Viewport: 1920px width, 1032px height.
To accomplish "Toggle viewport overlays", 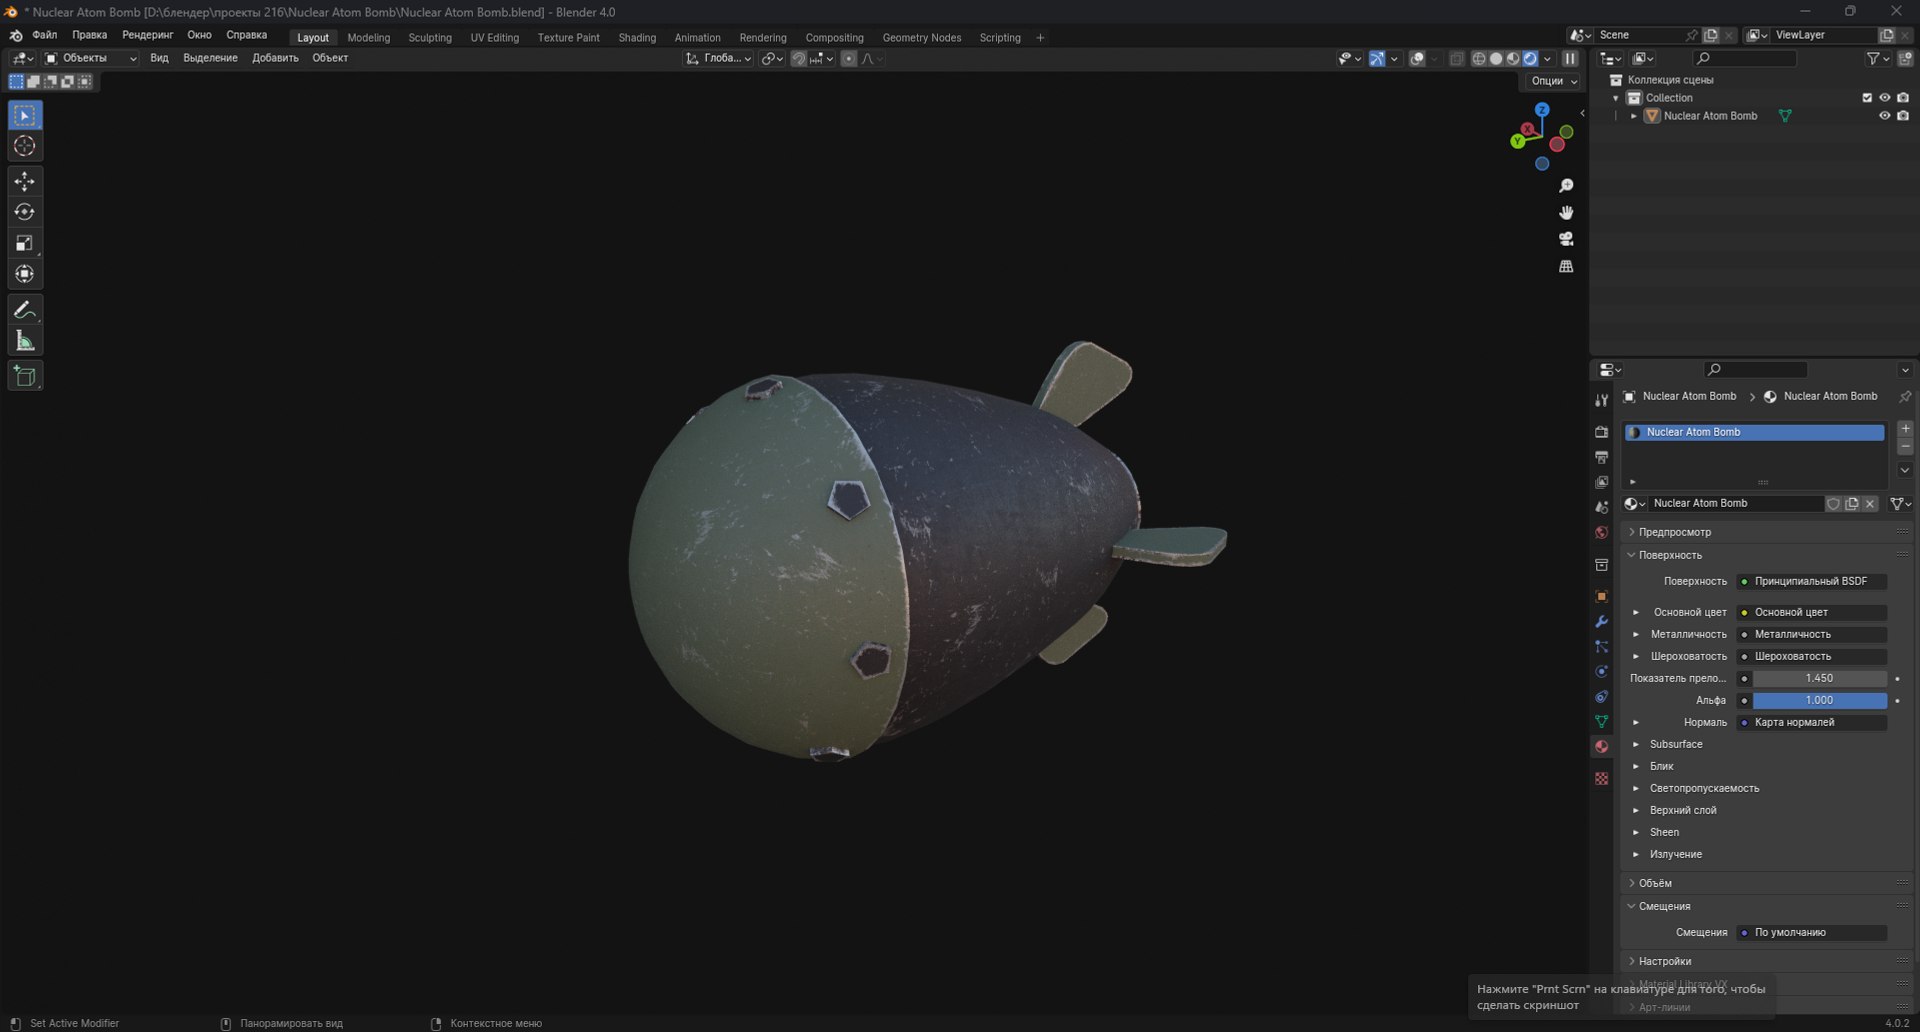I will click(x=1417, y=59).
